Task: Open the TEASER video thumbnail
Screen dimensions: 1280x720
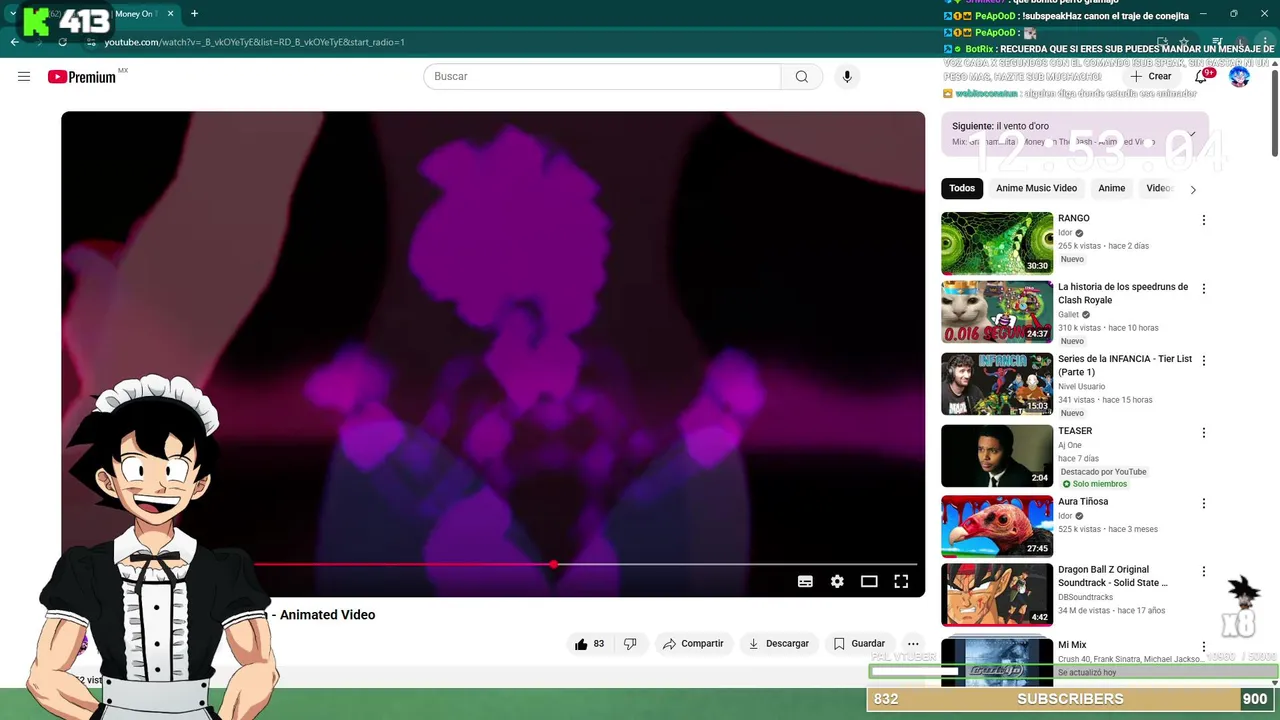Action: (x=997, y=456)
